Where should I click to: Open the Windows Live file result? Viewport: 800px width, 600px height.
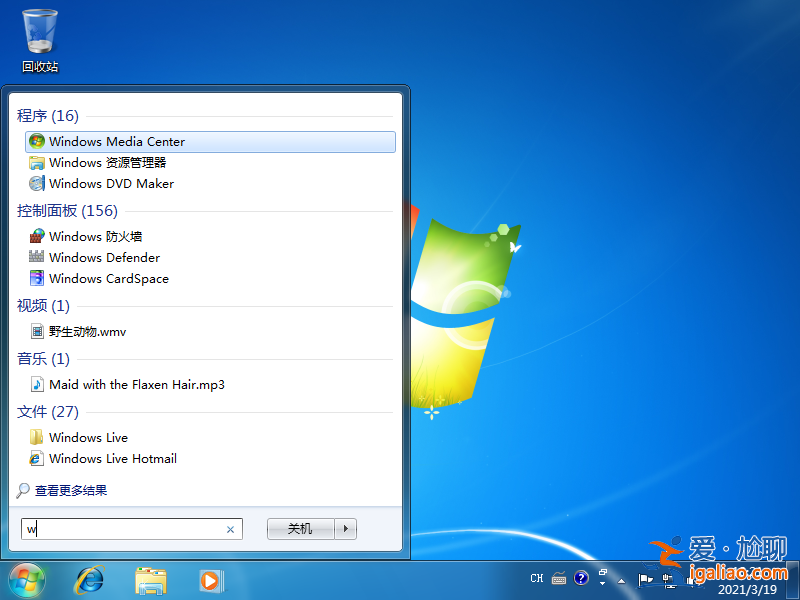[88, 437]
